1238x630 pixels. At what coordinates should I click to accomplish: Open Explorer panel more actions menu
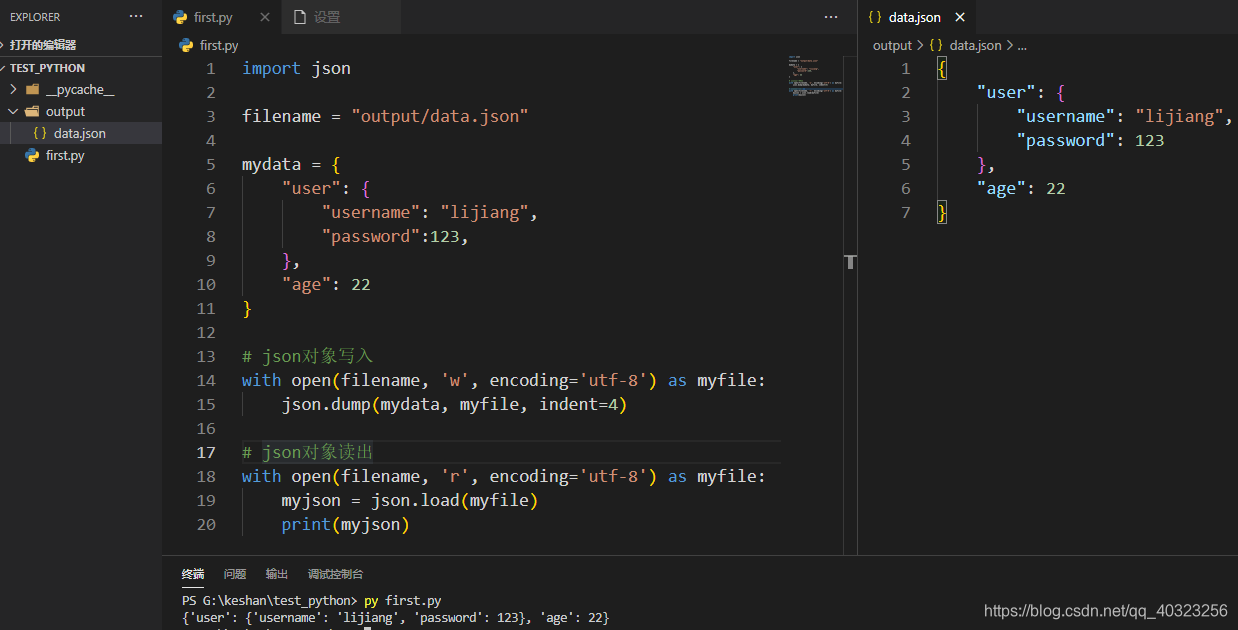(136, 17)
